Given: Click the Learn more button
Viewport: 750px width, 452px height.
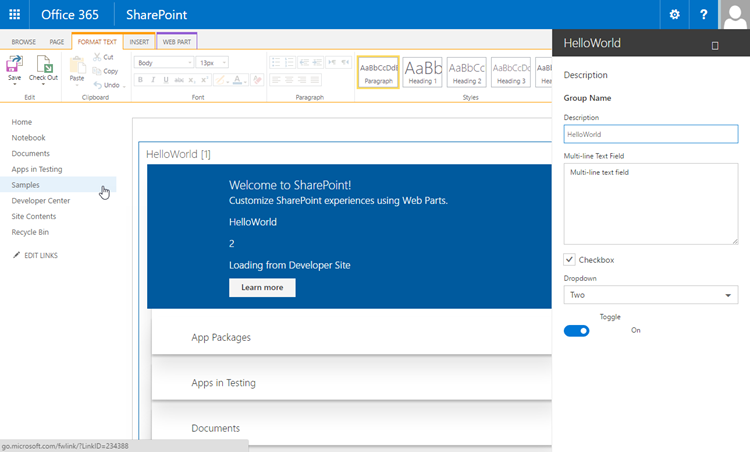Looking at the screenshot, I should pyautogui.click(x=262, y=287).
